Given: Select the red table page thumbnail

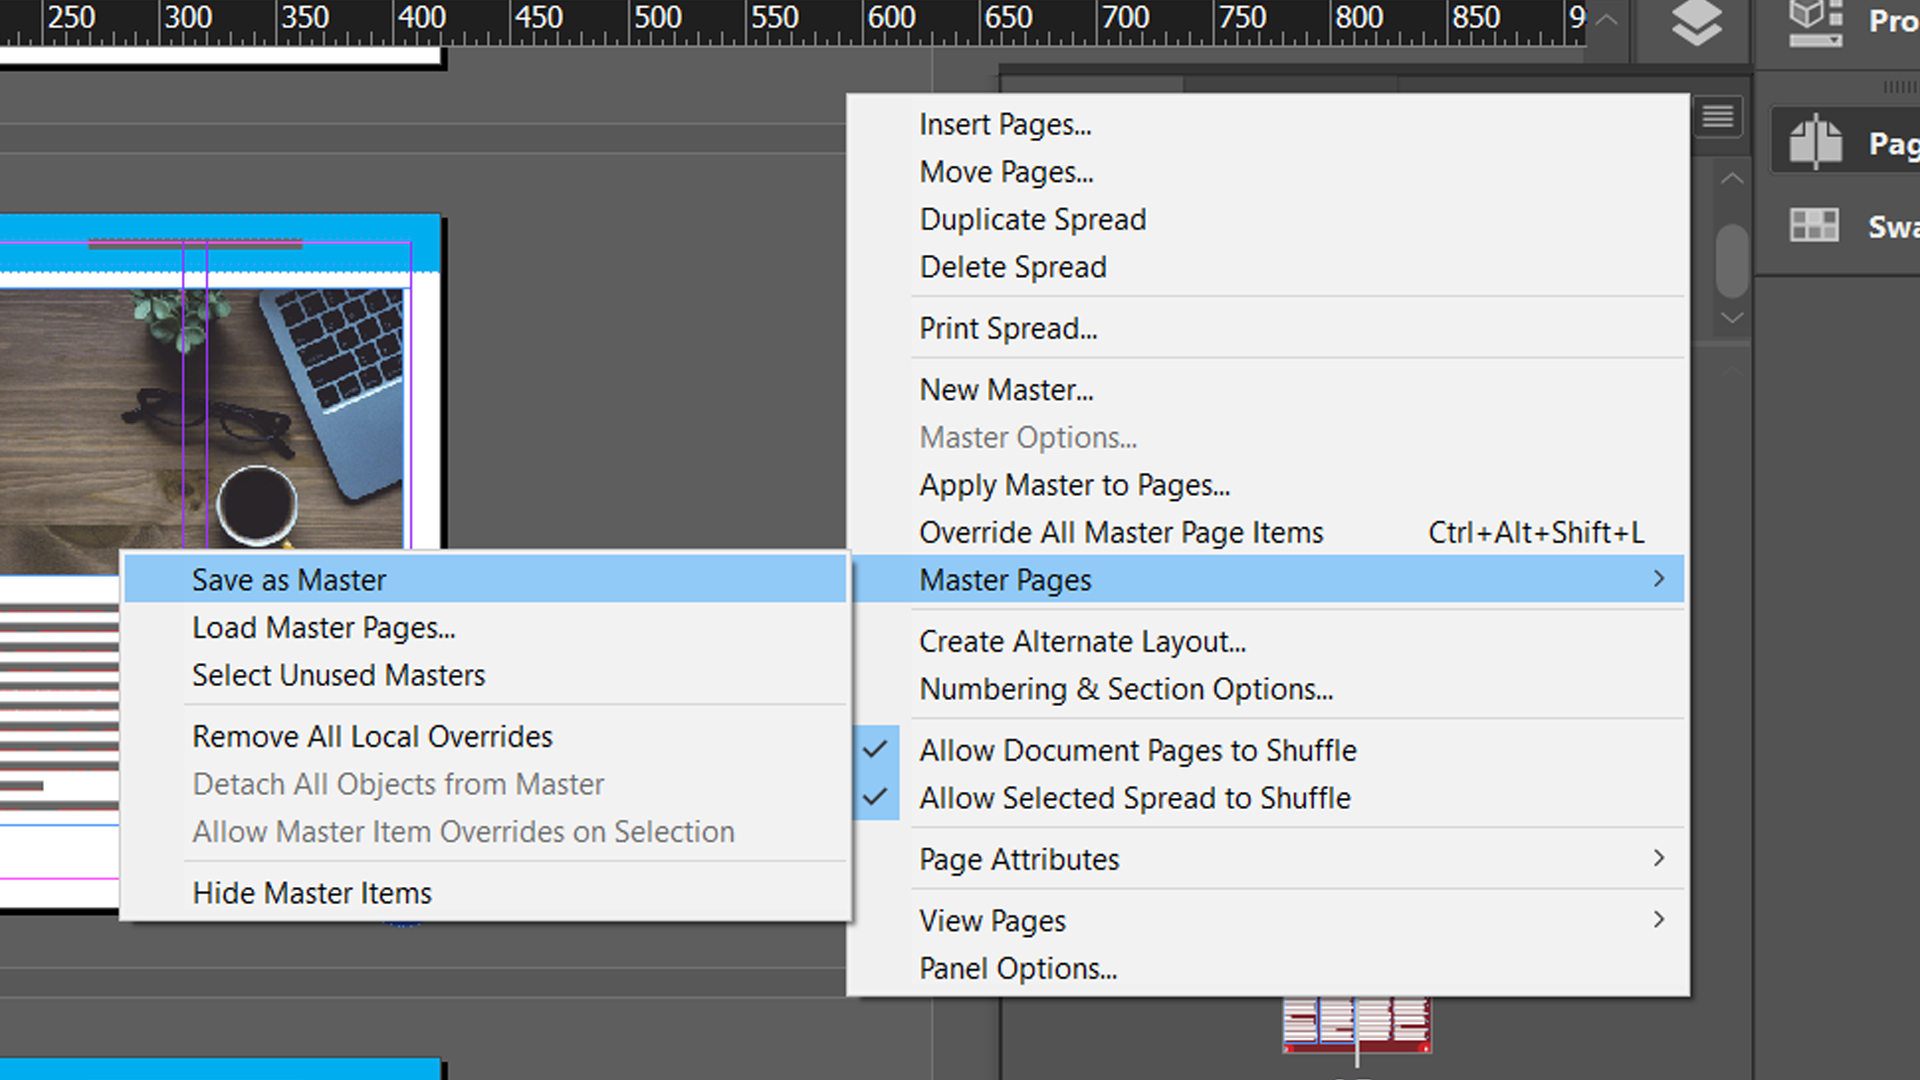Looking at the screenshot, I should (1356, 1024).
